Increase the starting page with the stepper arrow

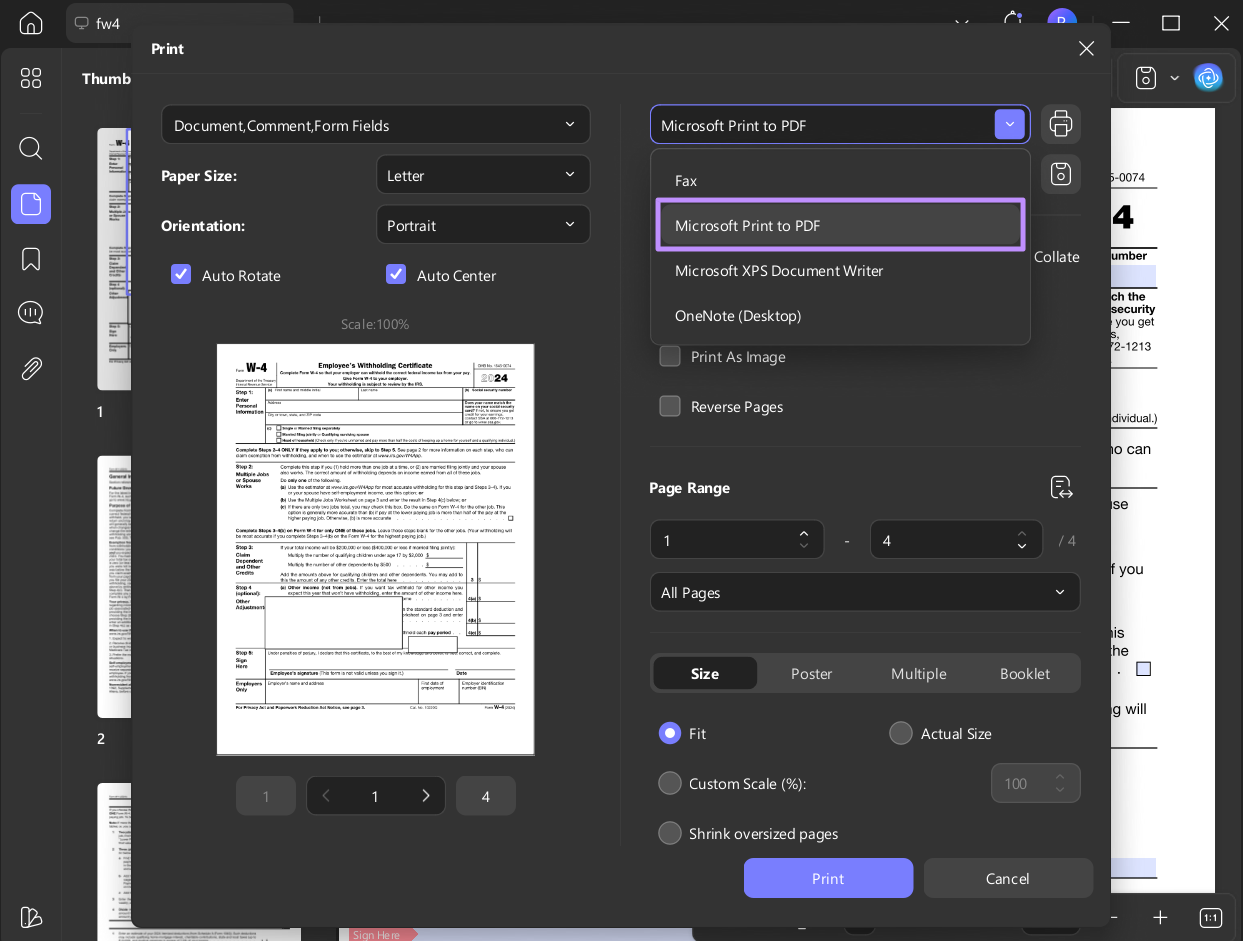click(x=804, y=533)
